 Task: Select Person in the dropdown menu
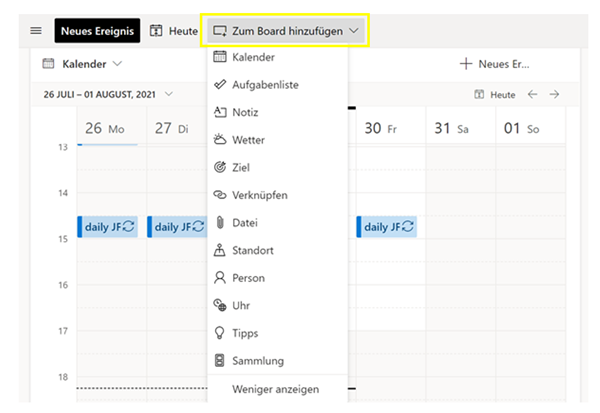(248, 278)
